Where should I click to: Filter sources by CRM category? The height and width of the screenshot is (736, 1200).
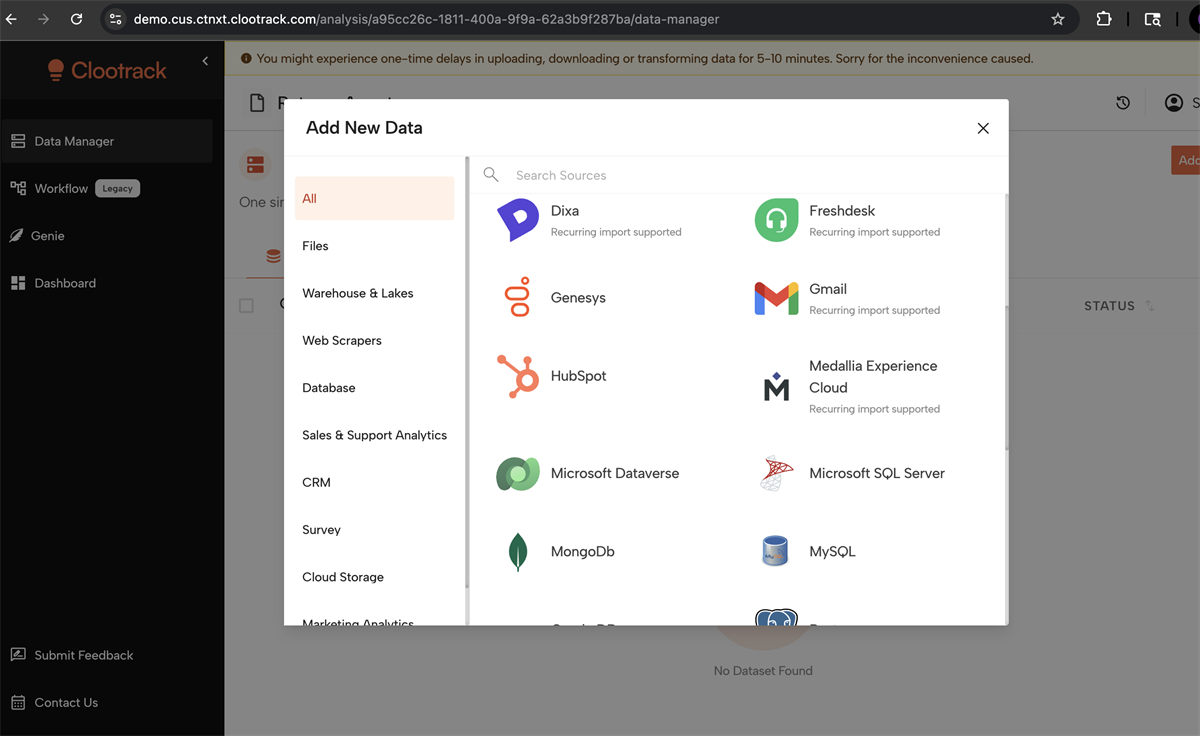click(x=316, y=482)
